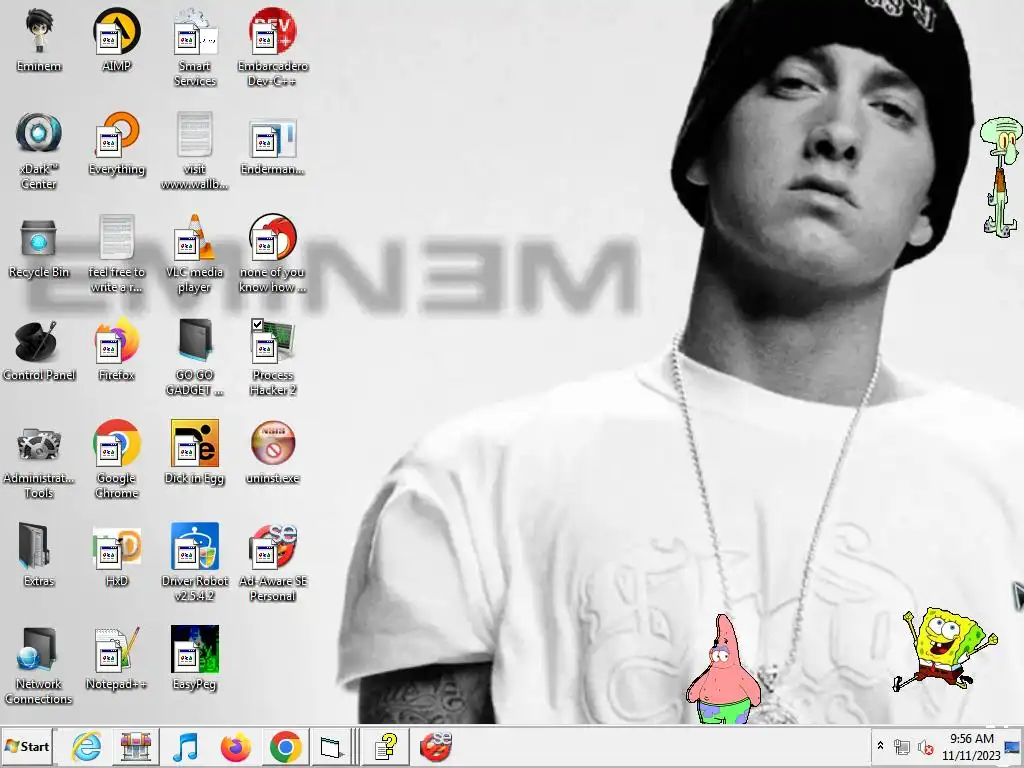Open the GO GO GADGET folder
Viewport: 1024px width, 768px height.
(195, 357)
